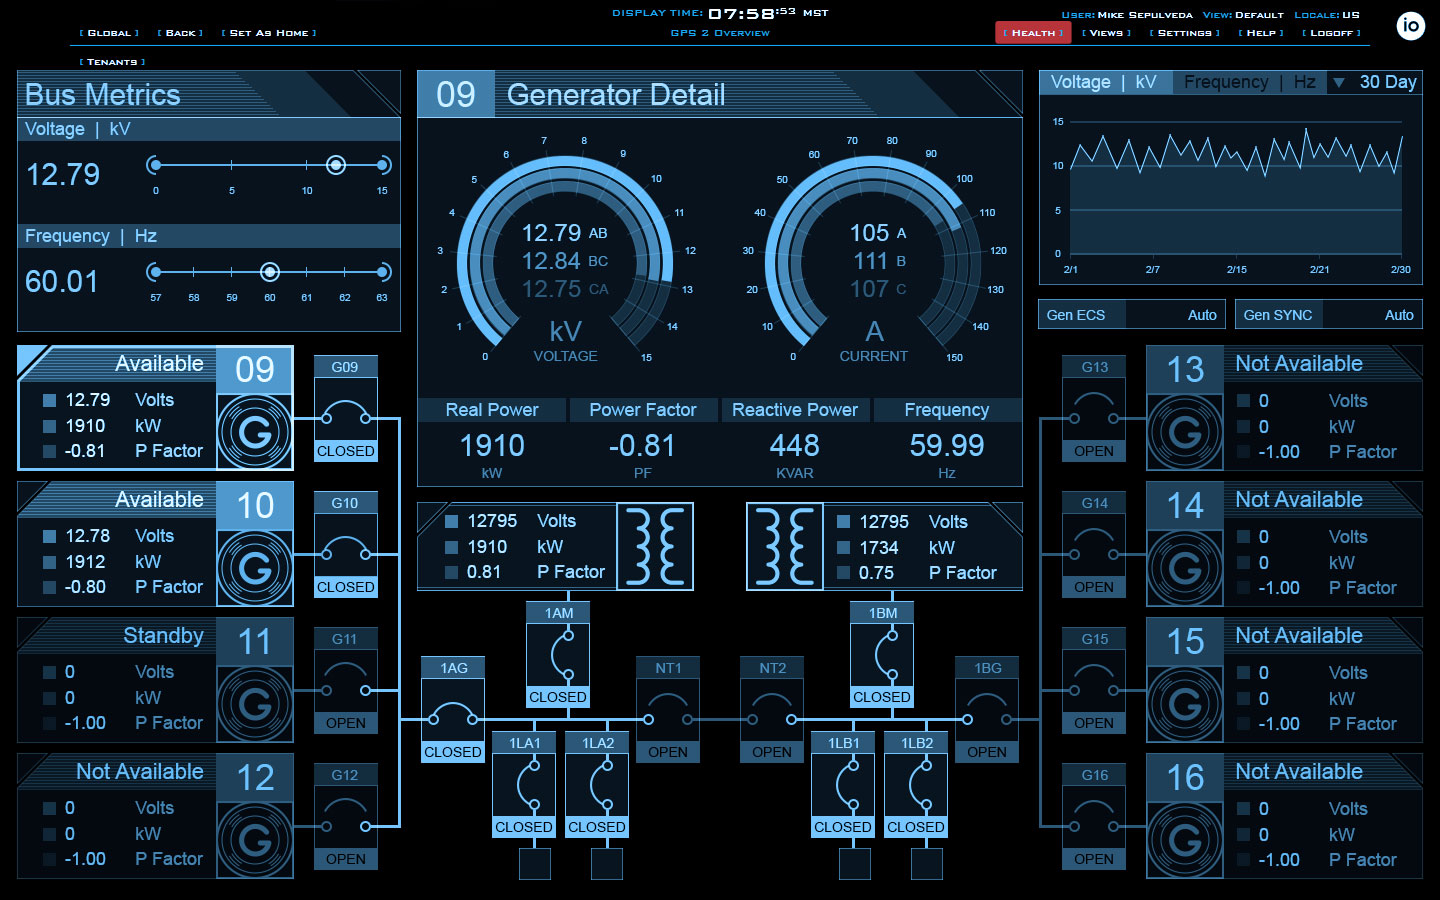Click the right transformer coil icon
The height and width of the screenshot is (900, 1440).
click(x=784, y=546)
